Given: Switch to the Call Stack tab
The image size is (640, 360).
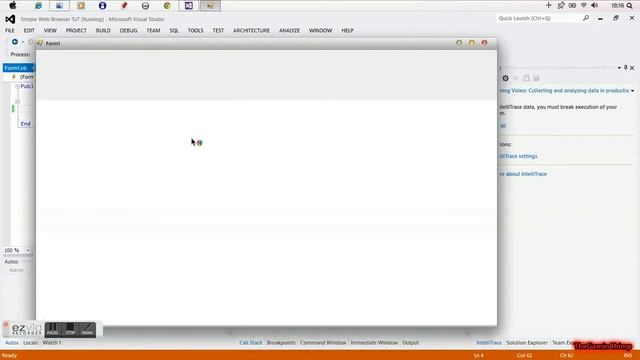Looking at the screenshot, I should tap(251, 343).
